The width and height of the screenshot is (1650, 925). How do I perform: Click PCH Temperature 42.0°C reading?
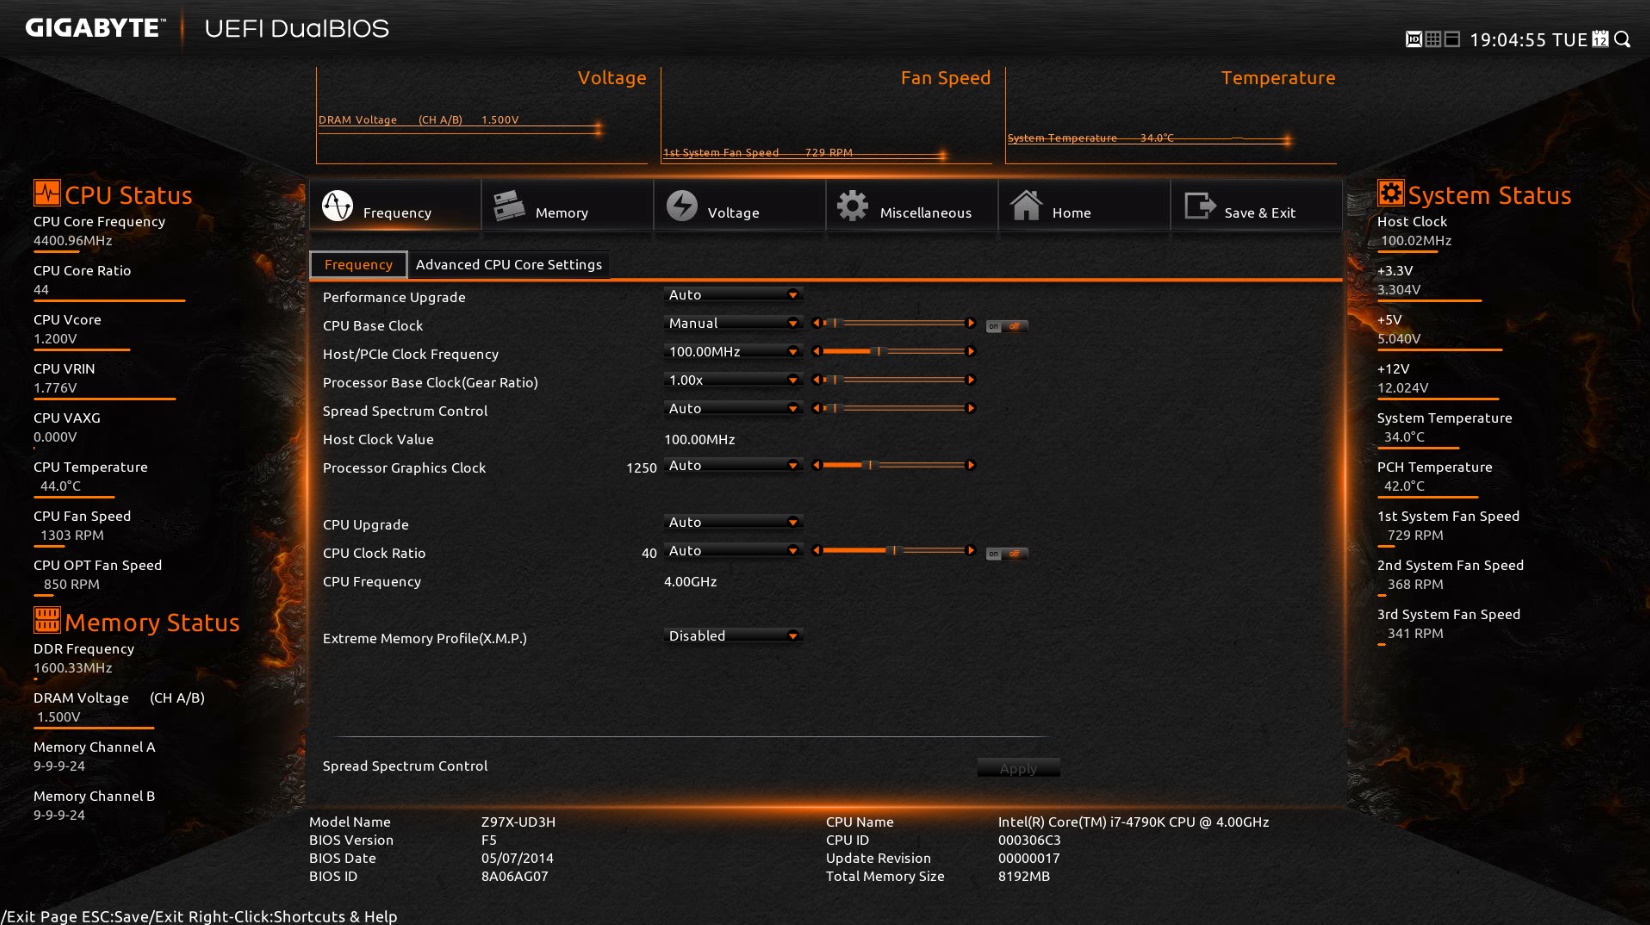[x=1404, y=486]
